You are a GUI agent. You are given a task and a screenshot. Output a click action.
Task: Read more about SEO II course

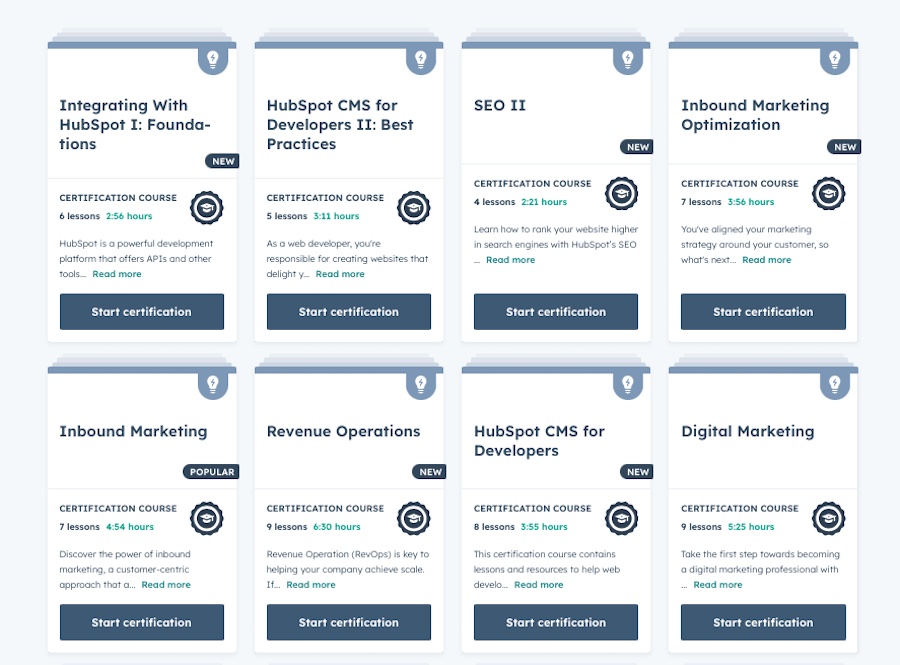(511, 260)
